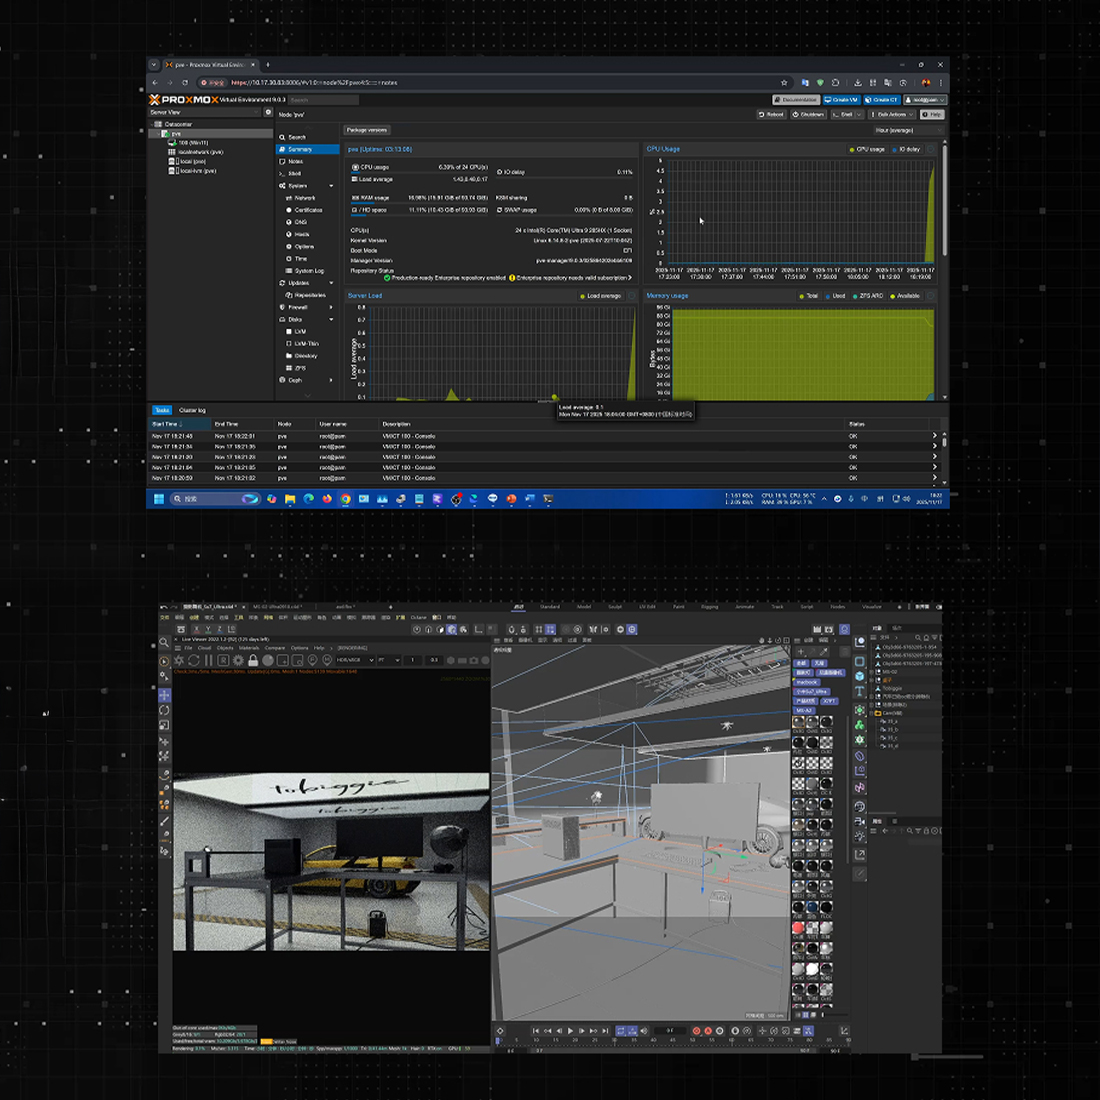Collapse the System submenu in node menu
The height and width of the screenshot is (1100, 1100).
click(331, 186)
